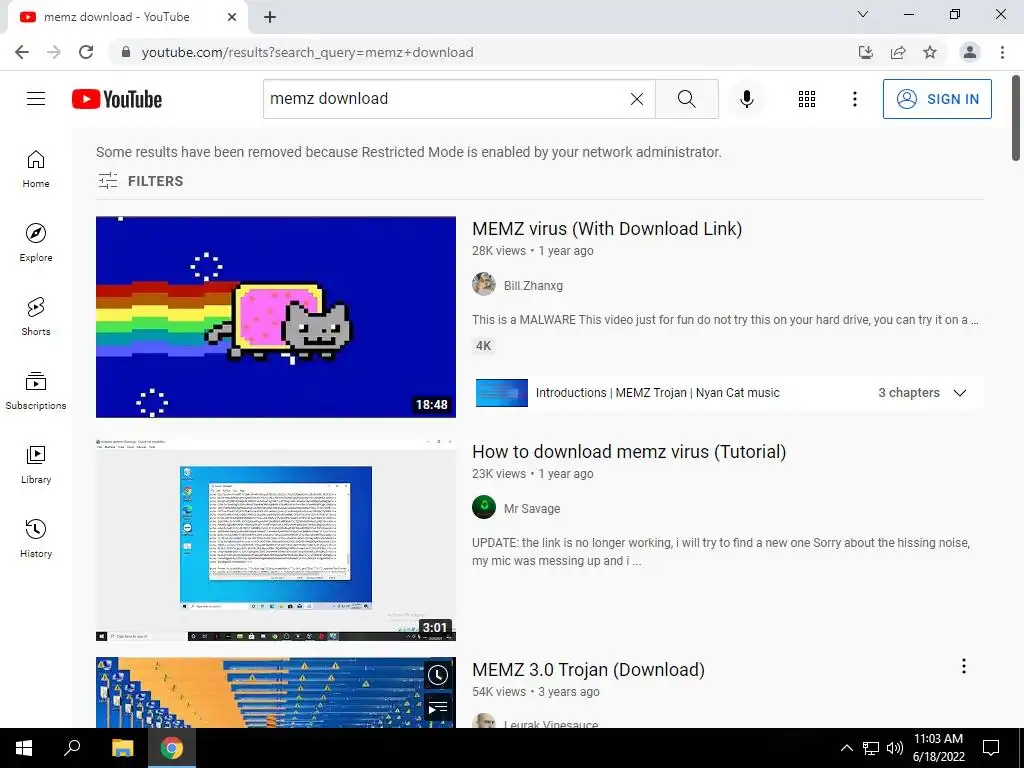Open the volume tray icon
This screenshot has height=768, width=1024.
[x=894, y=748]
